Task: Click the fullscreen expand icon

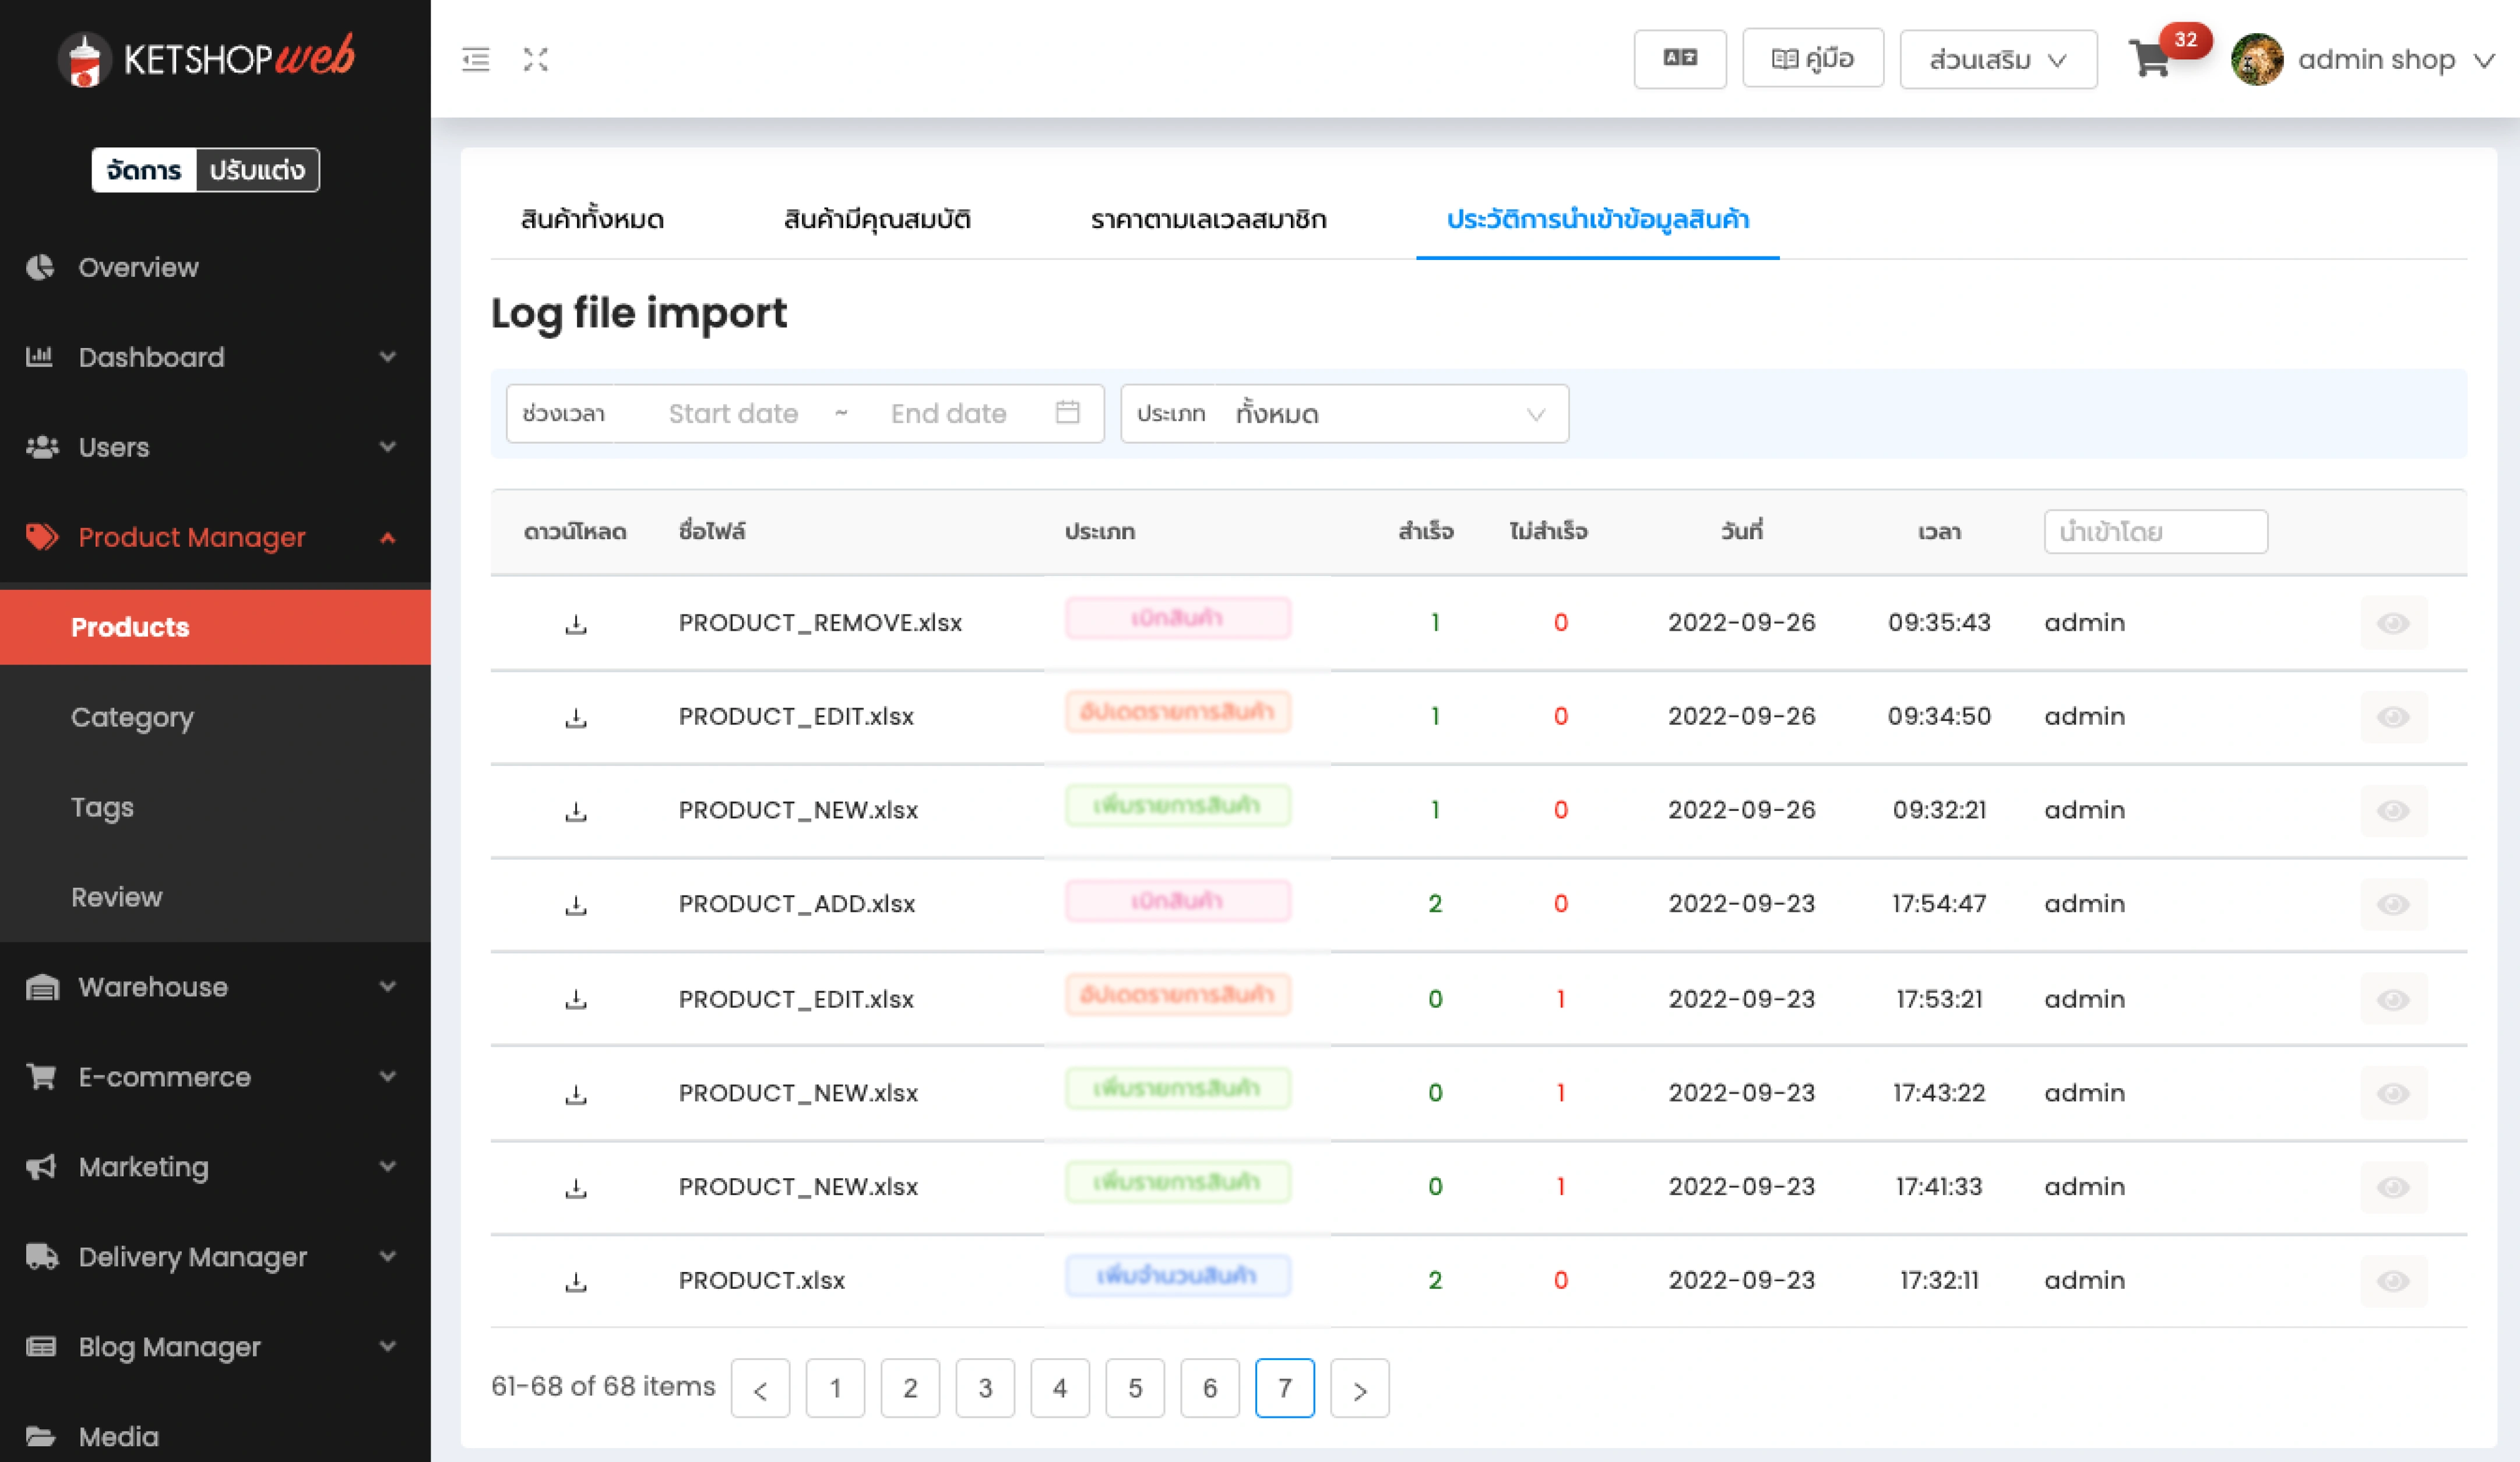Action: (536, 60)
